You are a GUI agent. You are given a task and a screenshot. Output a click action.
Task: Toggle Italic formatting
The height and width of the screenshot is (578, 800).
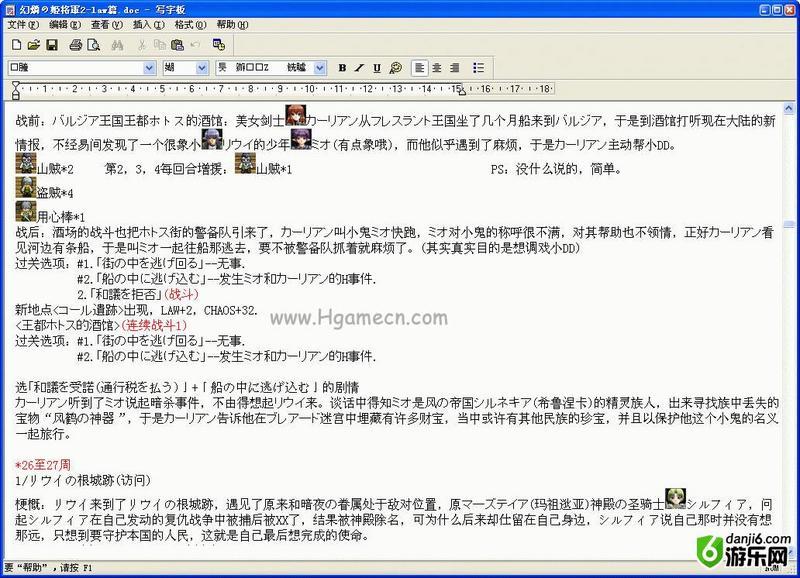[359, 68]
